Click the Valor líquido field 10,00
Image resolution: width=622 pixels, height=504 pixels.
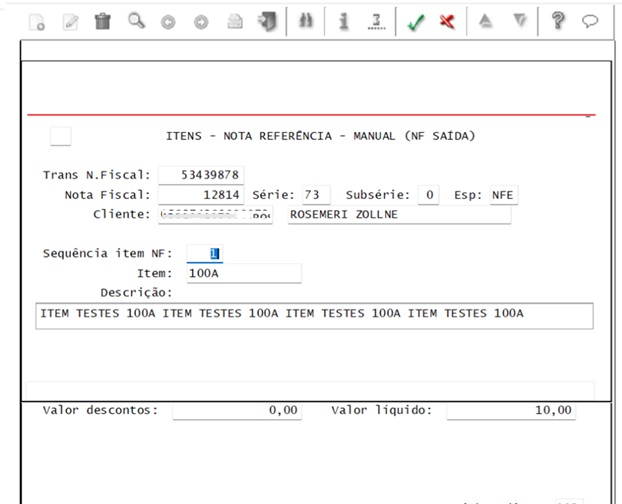[511, 410]
